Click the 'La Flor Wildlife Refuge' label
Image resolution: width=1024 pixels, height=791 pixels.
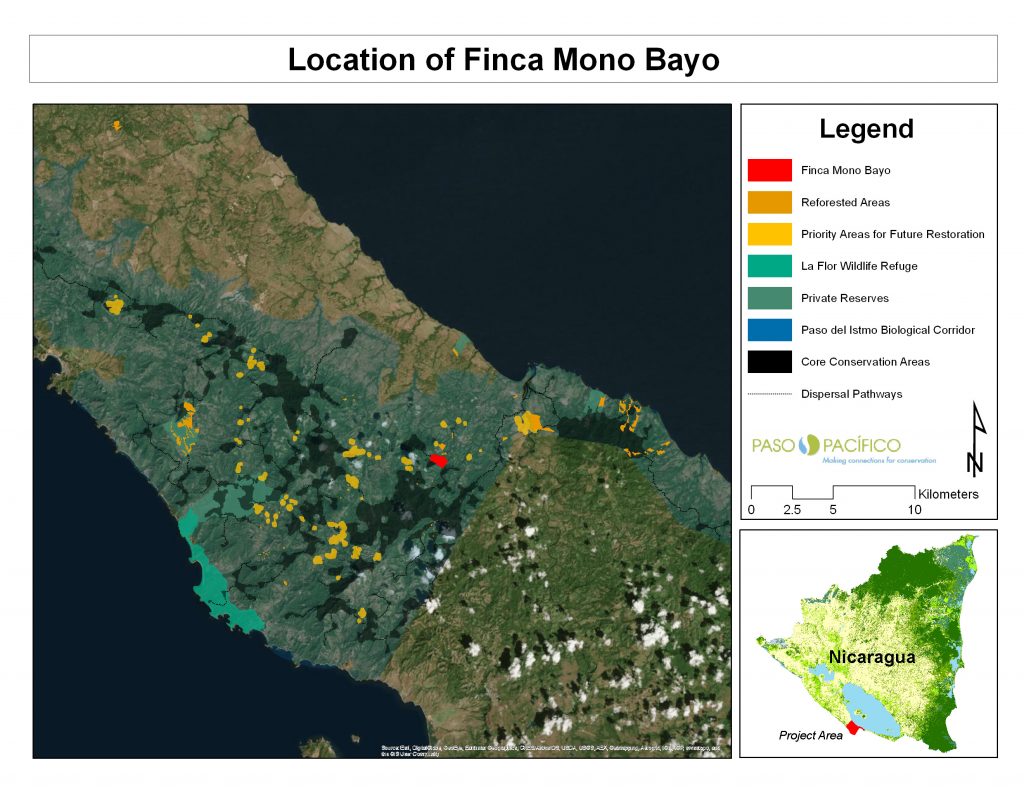click(x=859, y=266)
